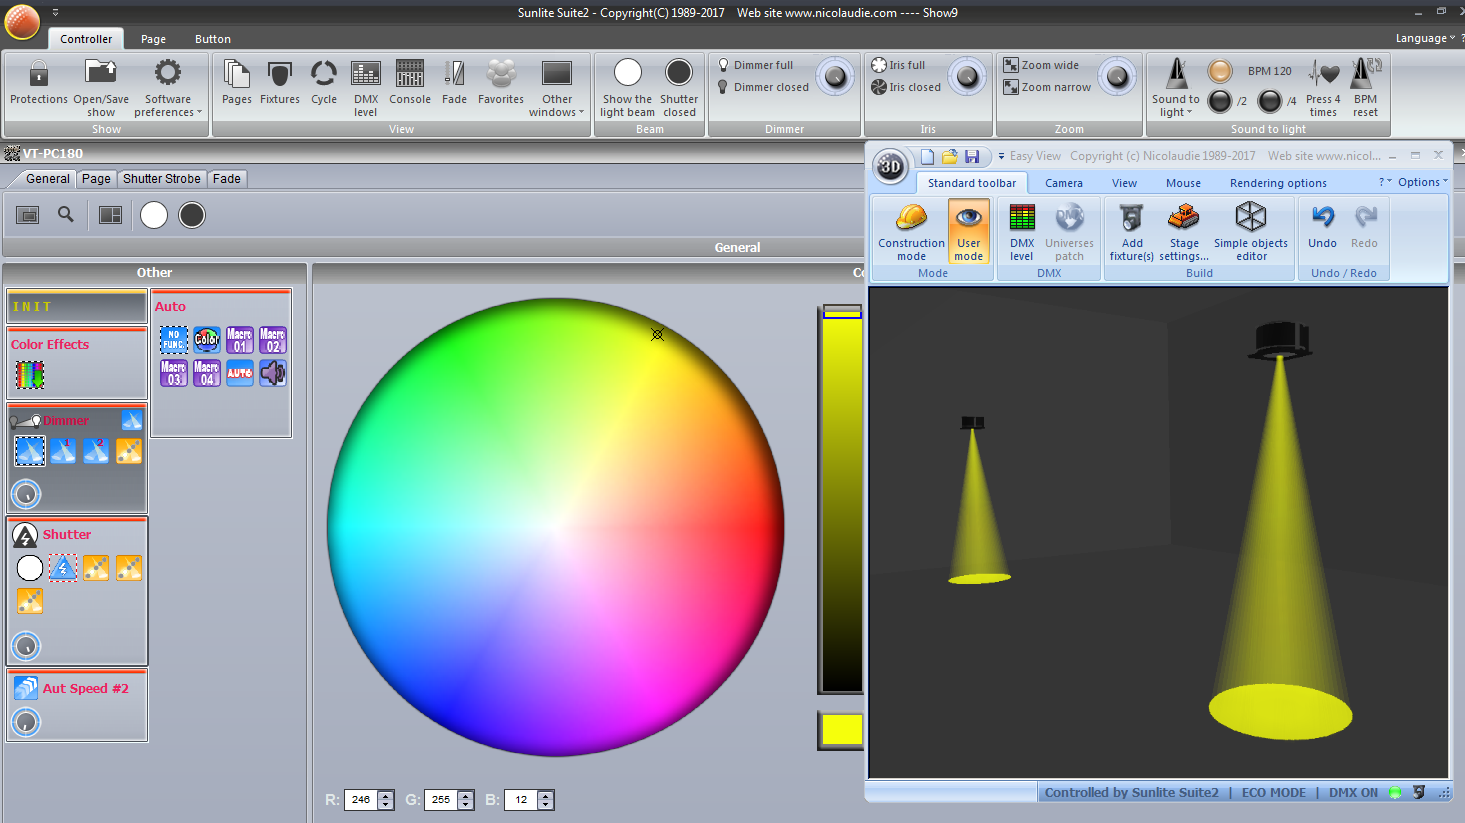
Task: Open the Options dropdown in 3D window
Action: (1422, 182)
